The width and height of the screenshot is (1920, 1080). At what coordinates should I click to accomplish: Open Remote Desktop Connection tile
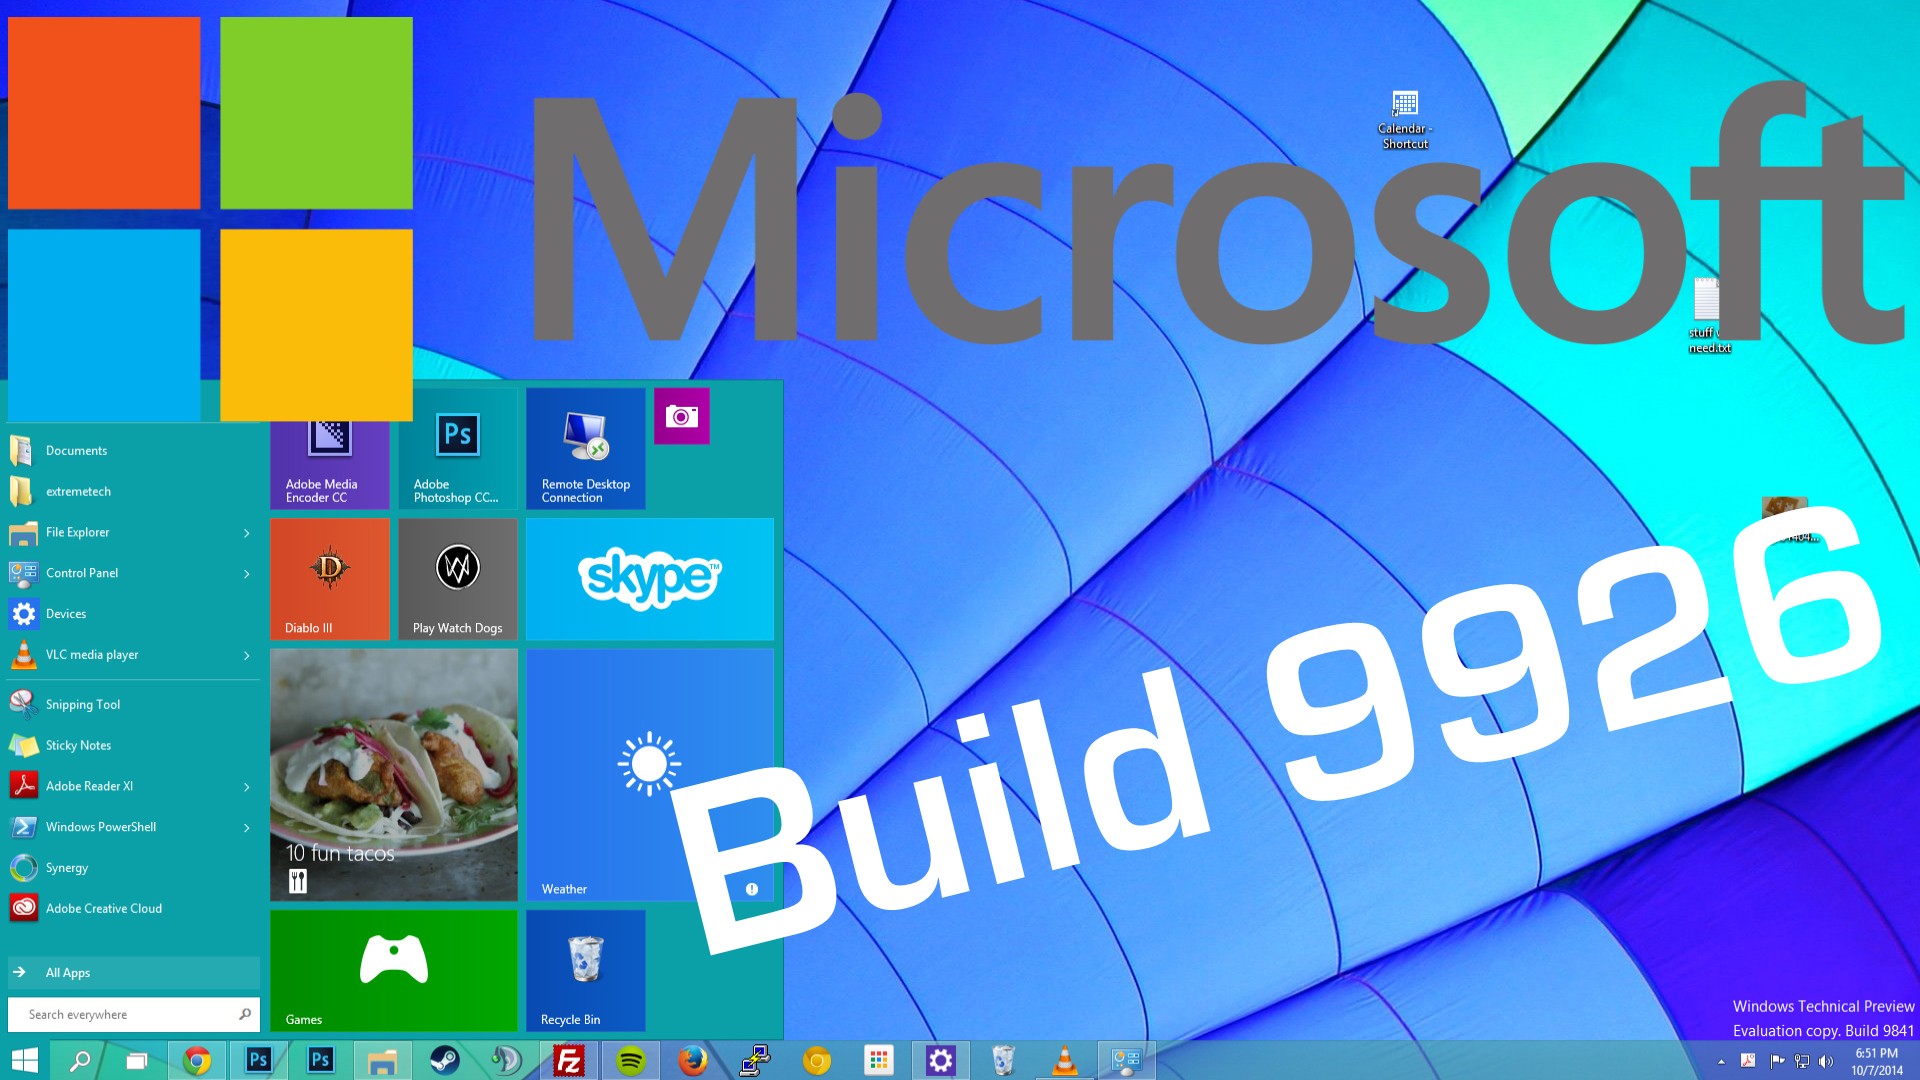pyautogui.click(x=586, y=449)
